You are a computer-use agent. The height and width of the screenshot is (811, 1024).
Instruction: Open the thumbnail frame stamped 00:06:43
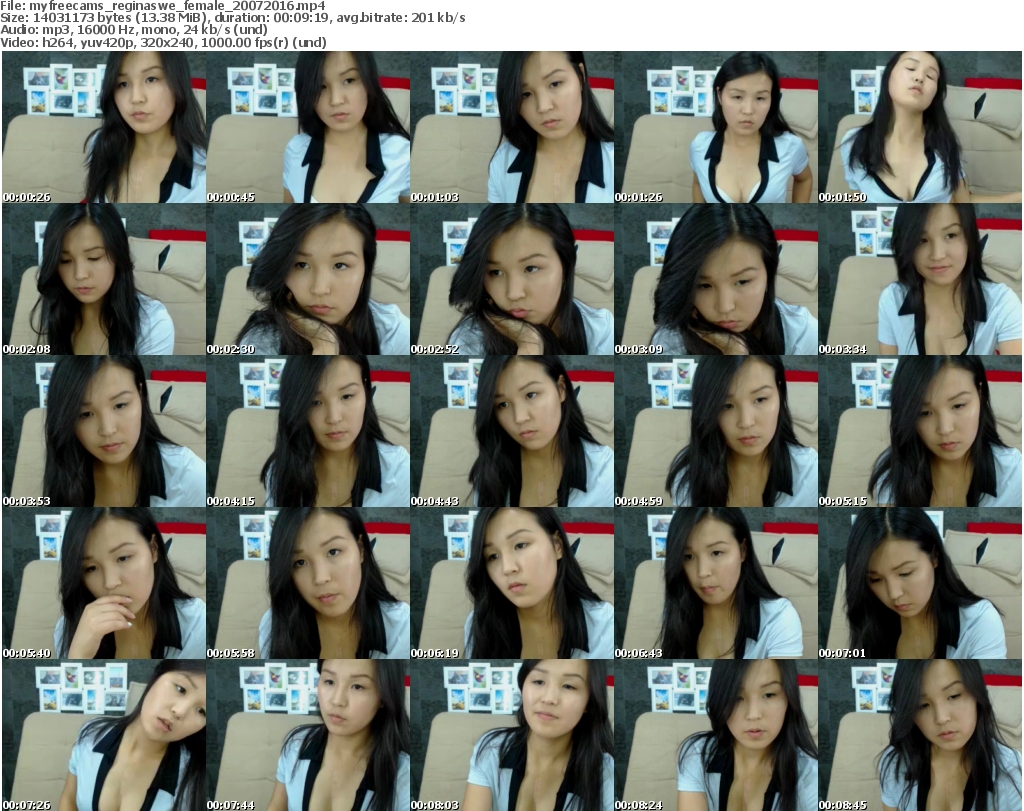click(716, 584)
